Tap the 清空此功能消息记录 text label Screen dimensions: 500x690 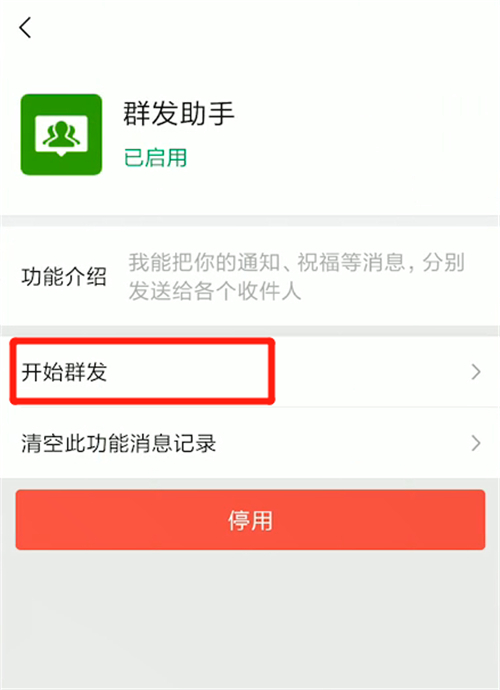pyautogui.click(x=118, y=443)
